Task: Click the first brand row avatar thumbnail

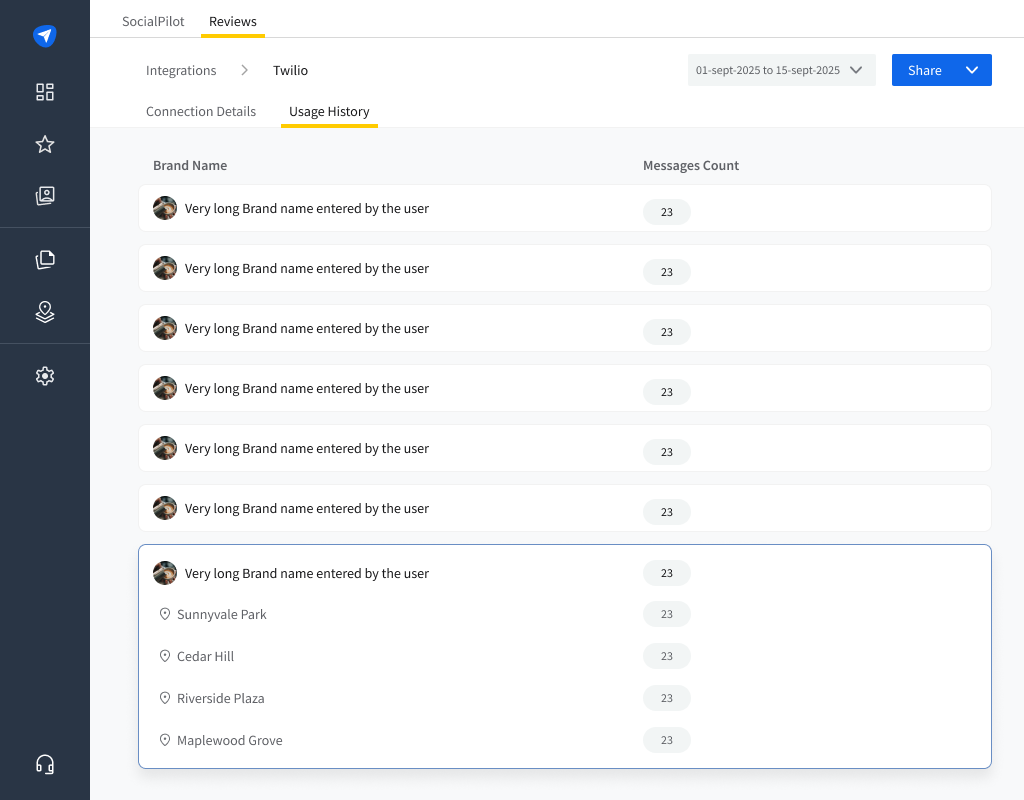Action: tap(165, 208)
